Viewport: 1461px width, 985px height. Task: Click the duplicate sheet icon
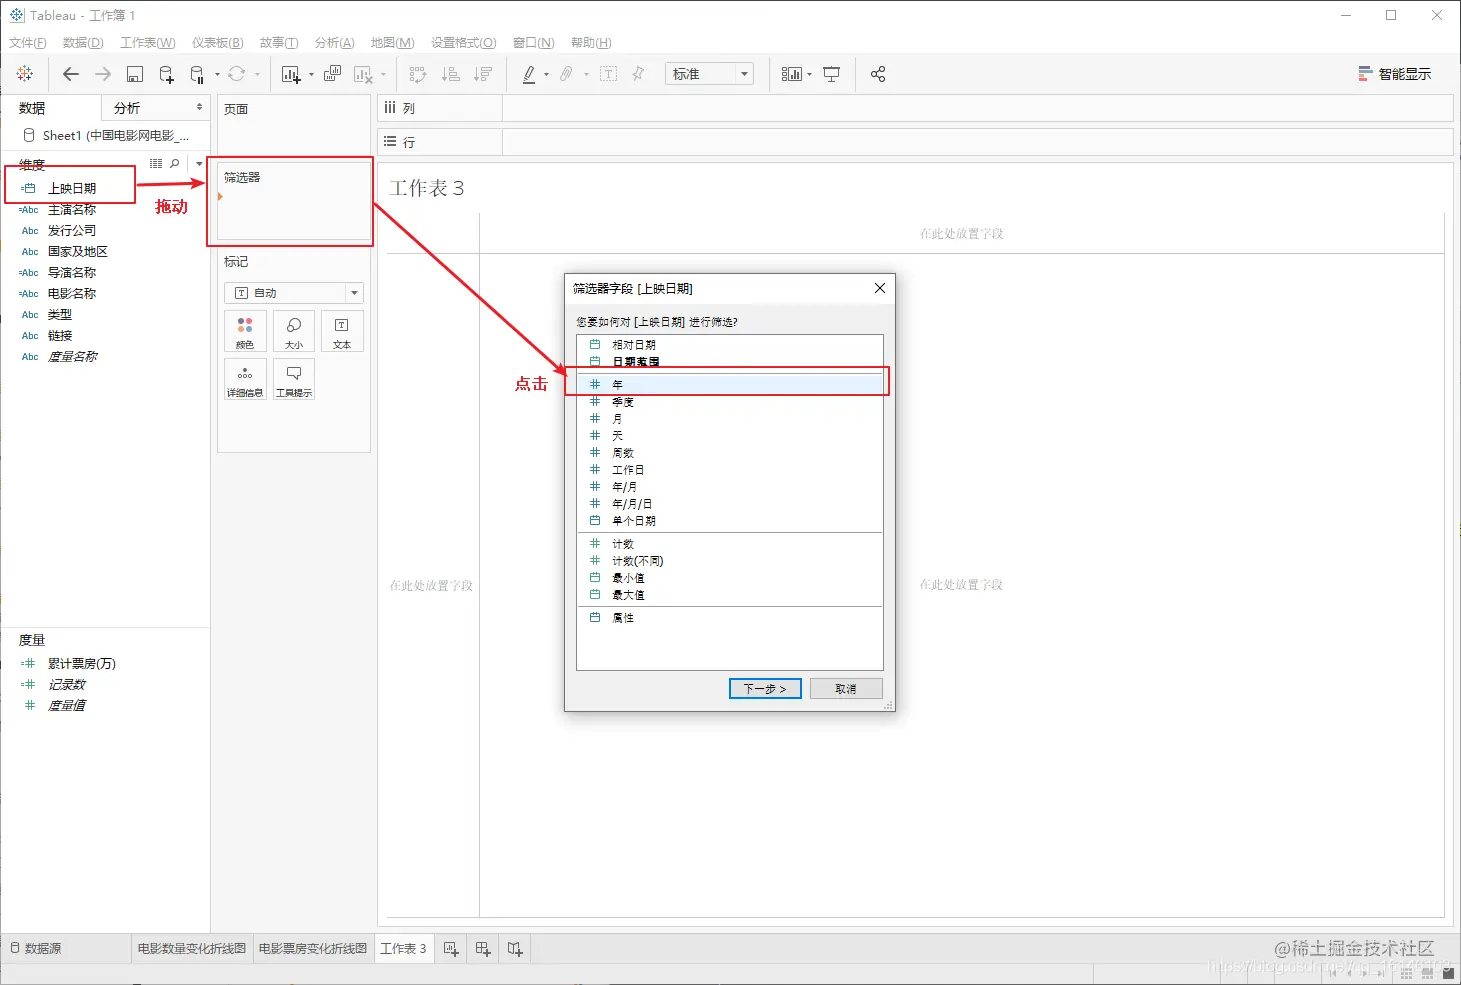pyautogui.click(x=333, y=74)
